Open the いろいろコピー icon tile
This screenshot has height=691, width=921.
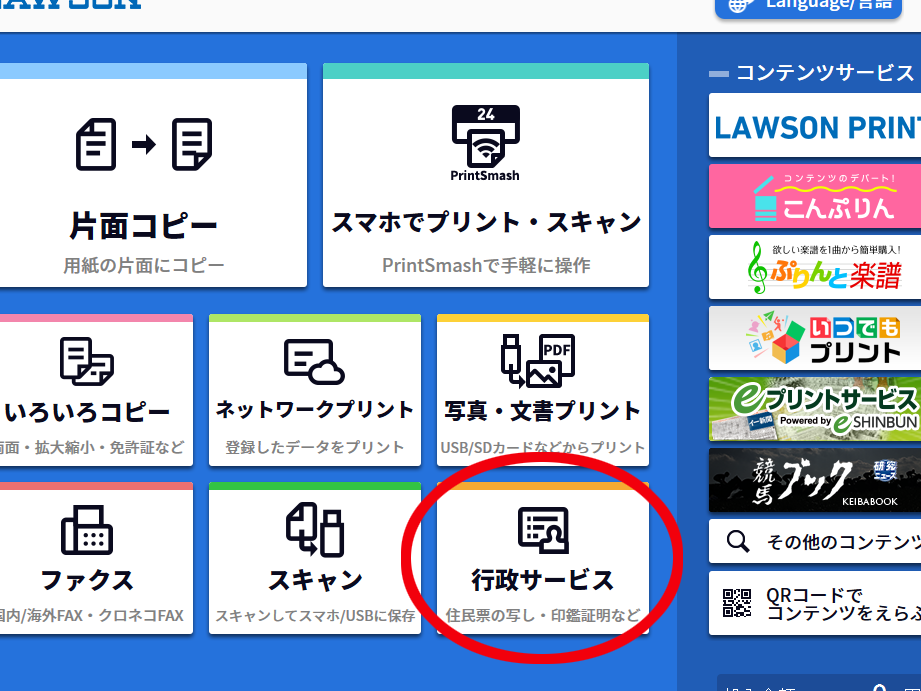click(x=87, y=361)
